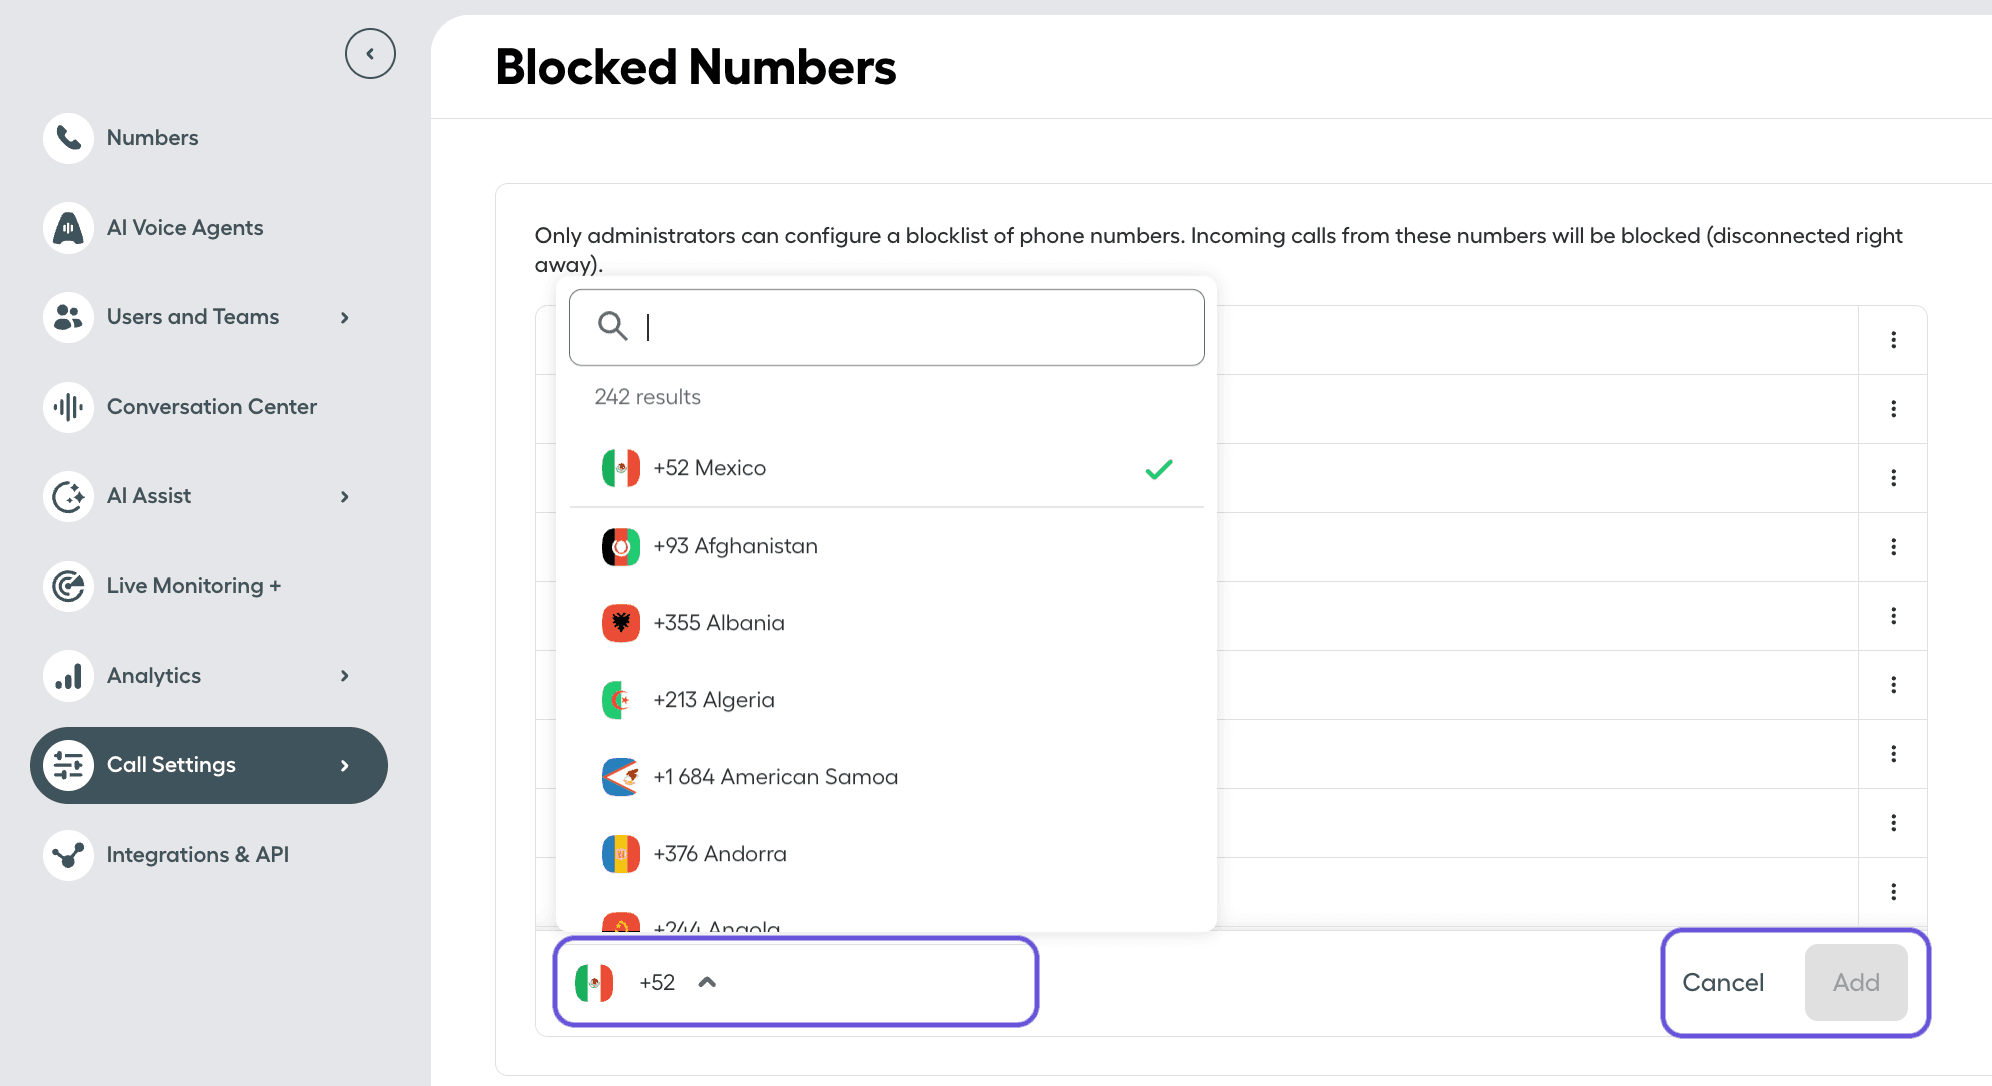Screen dimensions: 1992x1086
Task: Select Call Settings in the navigation menu
Action: tap(171, 765)
